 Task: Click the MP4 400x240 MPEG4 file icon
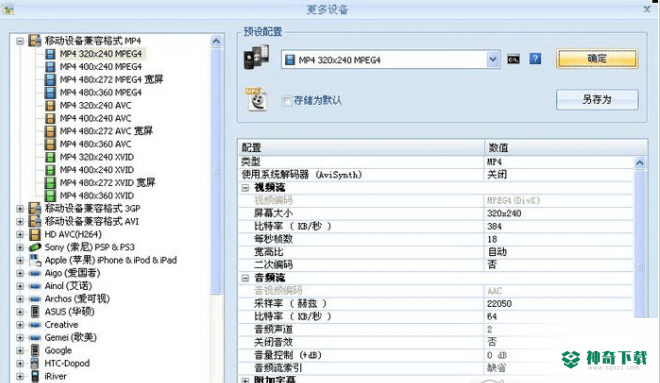click(50, 67)
